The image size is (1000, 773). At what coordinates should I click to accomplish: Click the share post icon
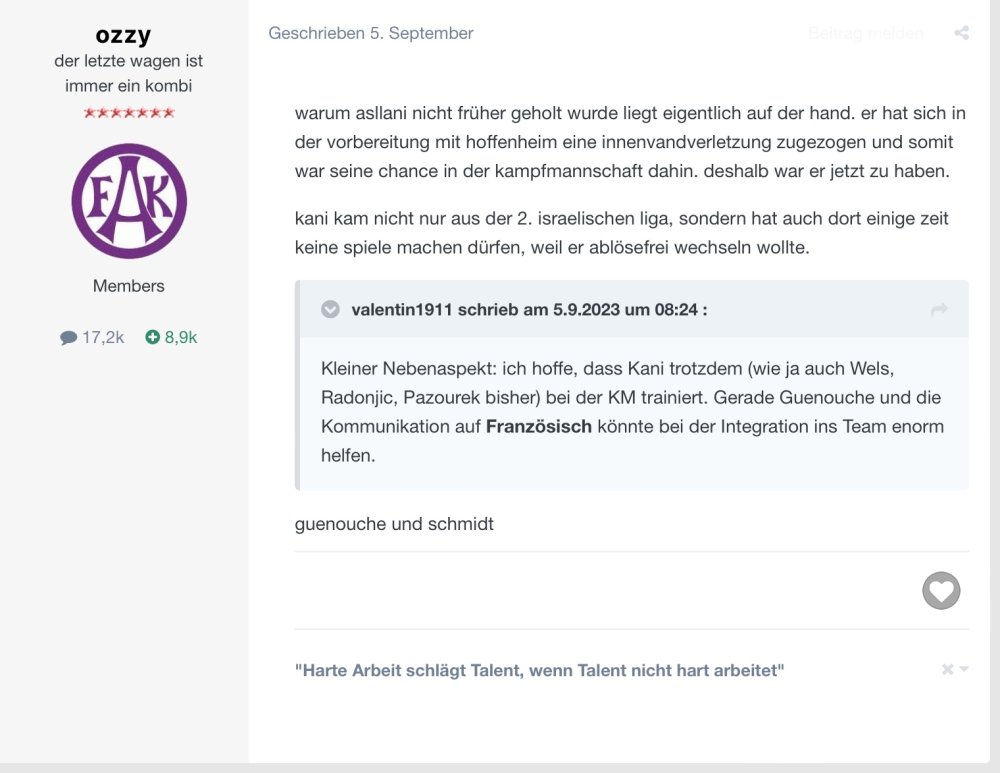point(961,33)
